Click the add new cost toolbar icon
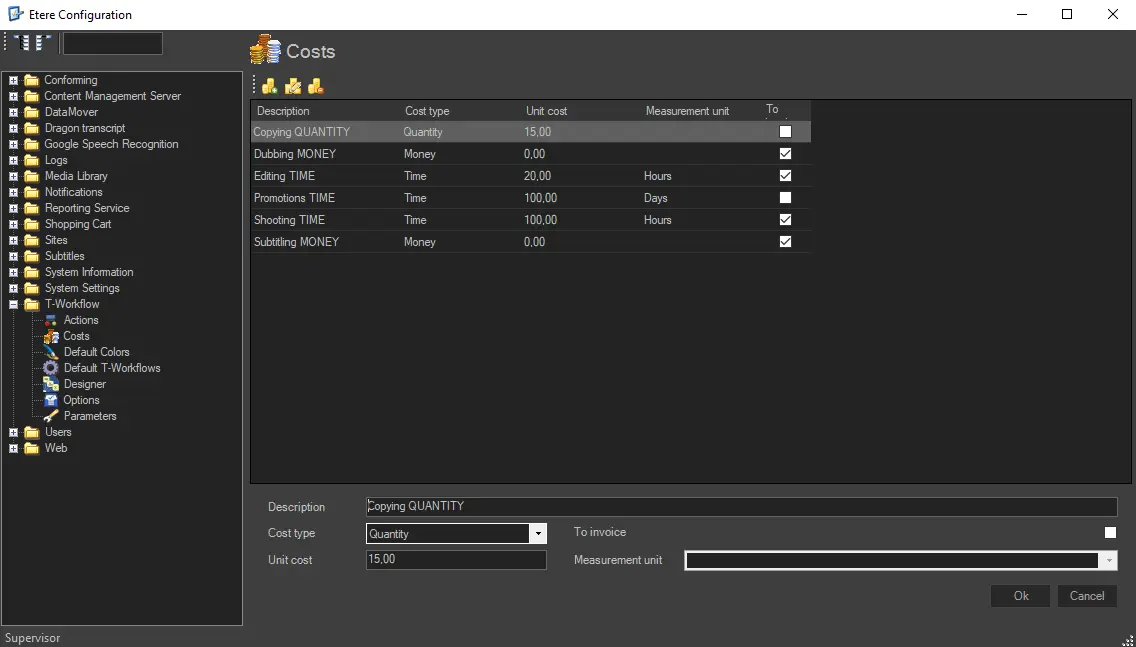Screen dimensions: 1136x647 tap(269, 86)
